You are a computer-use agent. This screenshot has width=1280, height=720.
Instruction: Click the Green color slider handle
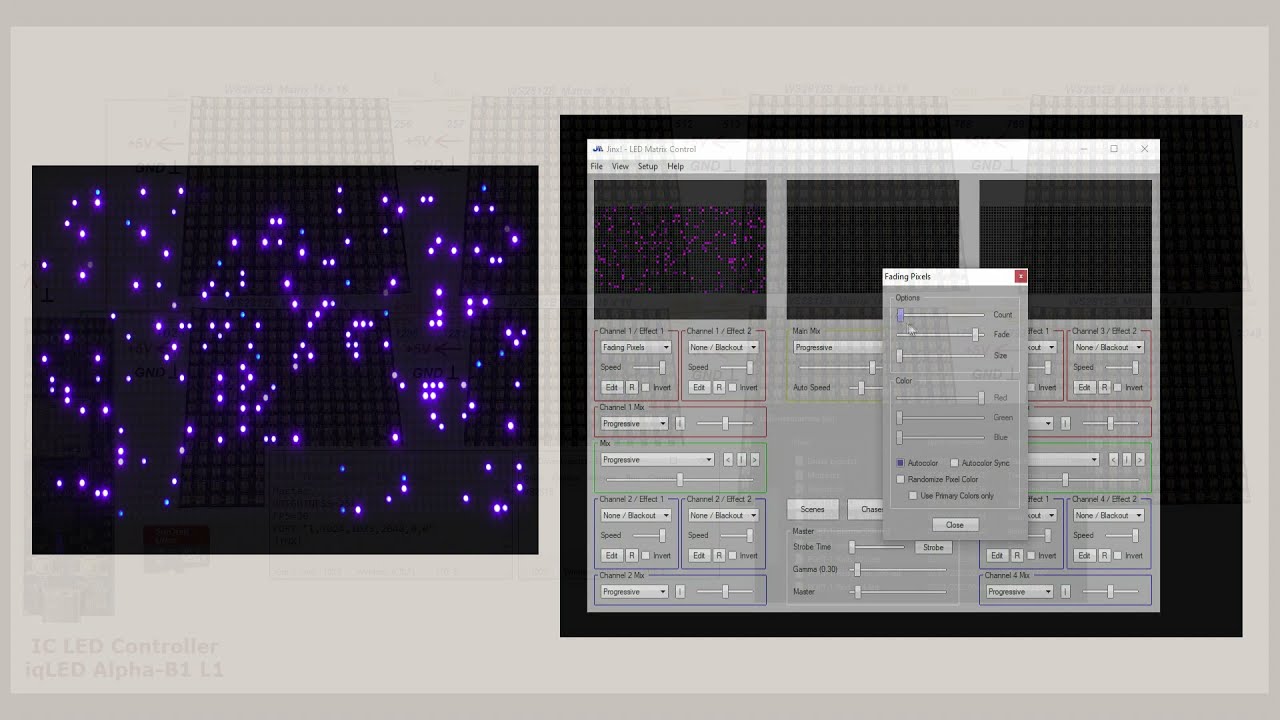pos(899,418)
